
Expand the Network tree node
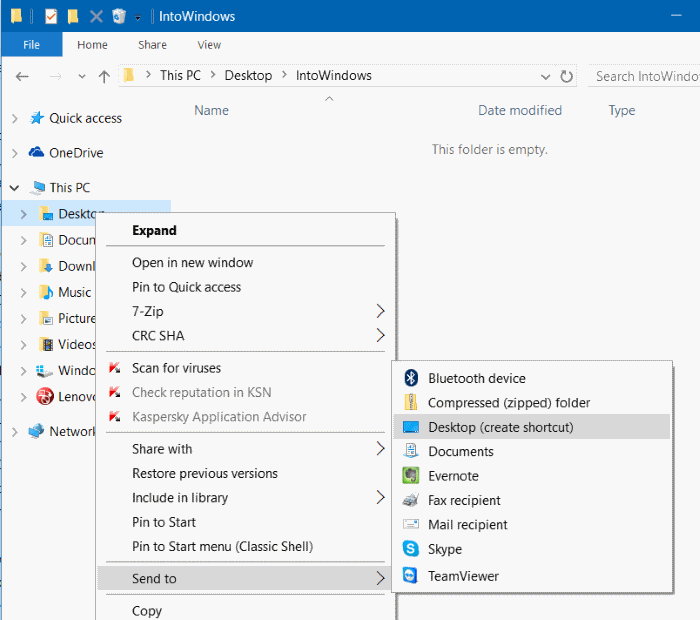coord(14,431)
